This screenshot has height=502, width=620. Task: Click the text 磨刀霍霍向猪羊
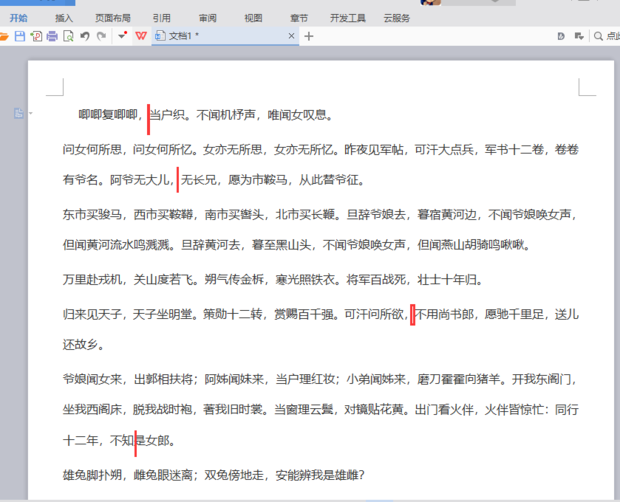pos(459,379)
